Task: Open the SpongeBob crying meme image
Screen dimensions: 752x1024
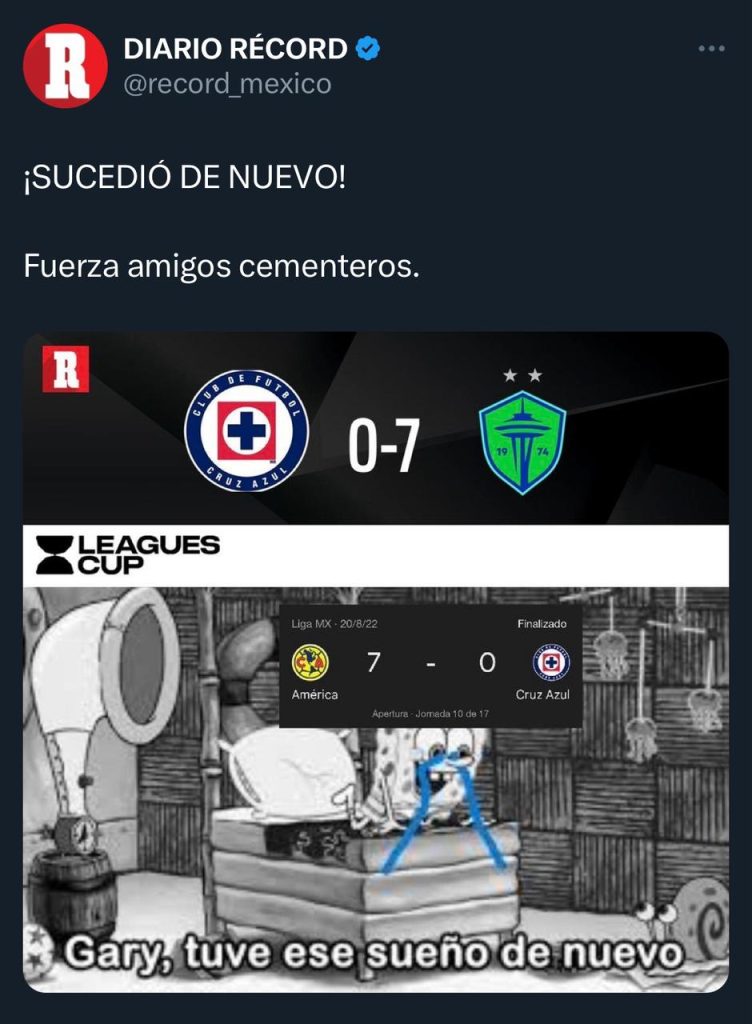Action: coord(376,789)
